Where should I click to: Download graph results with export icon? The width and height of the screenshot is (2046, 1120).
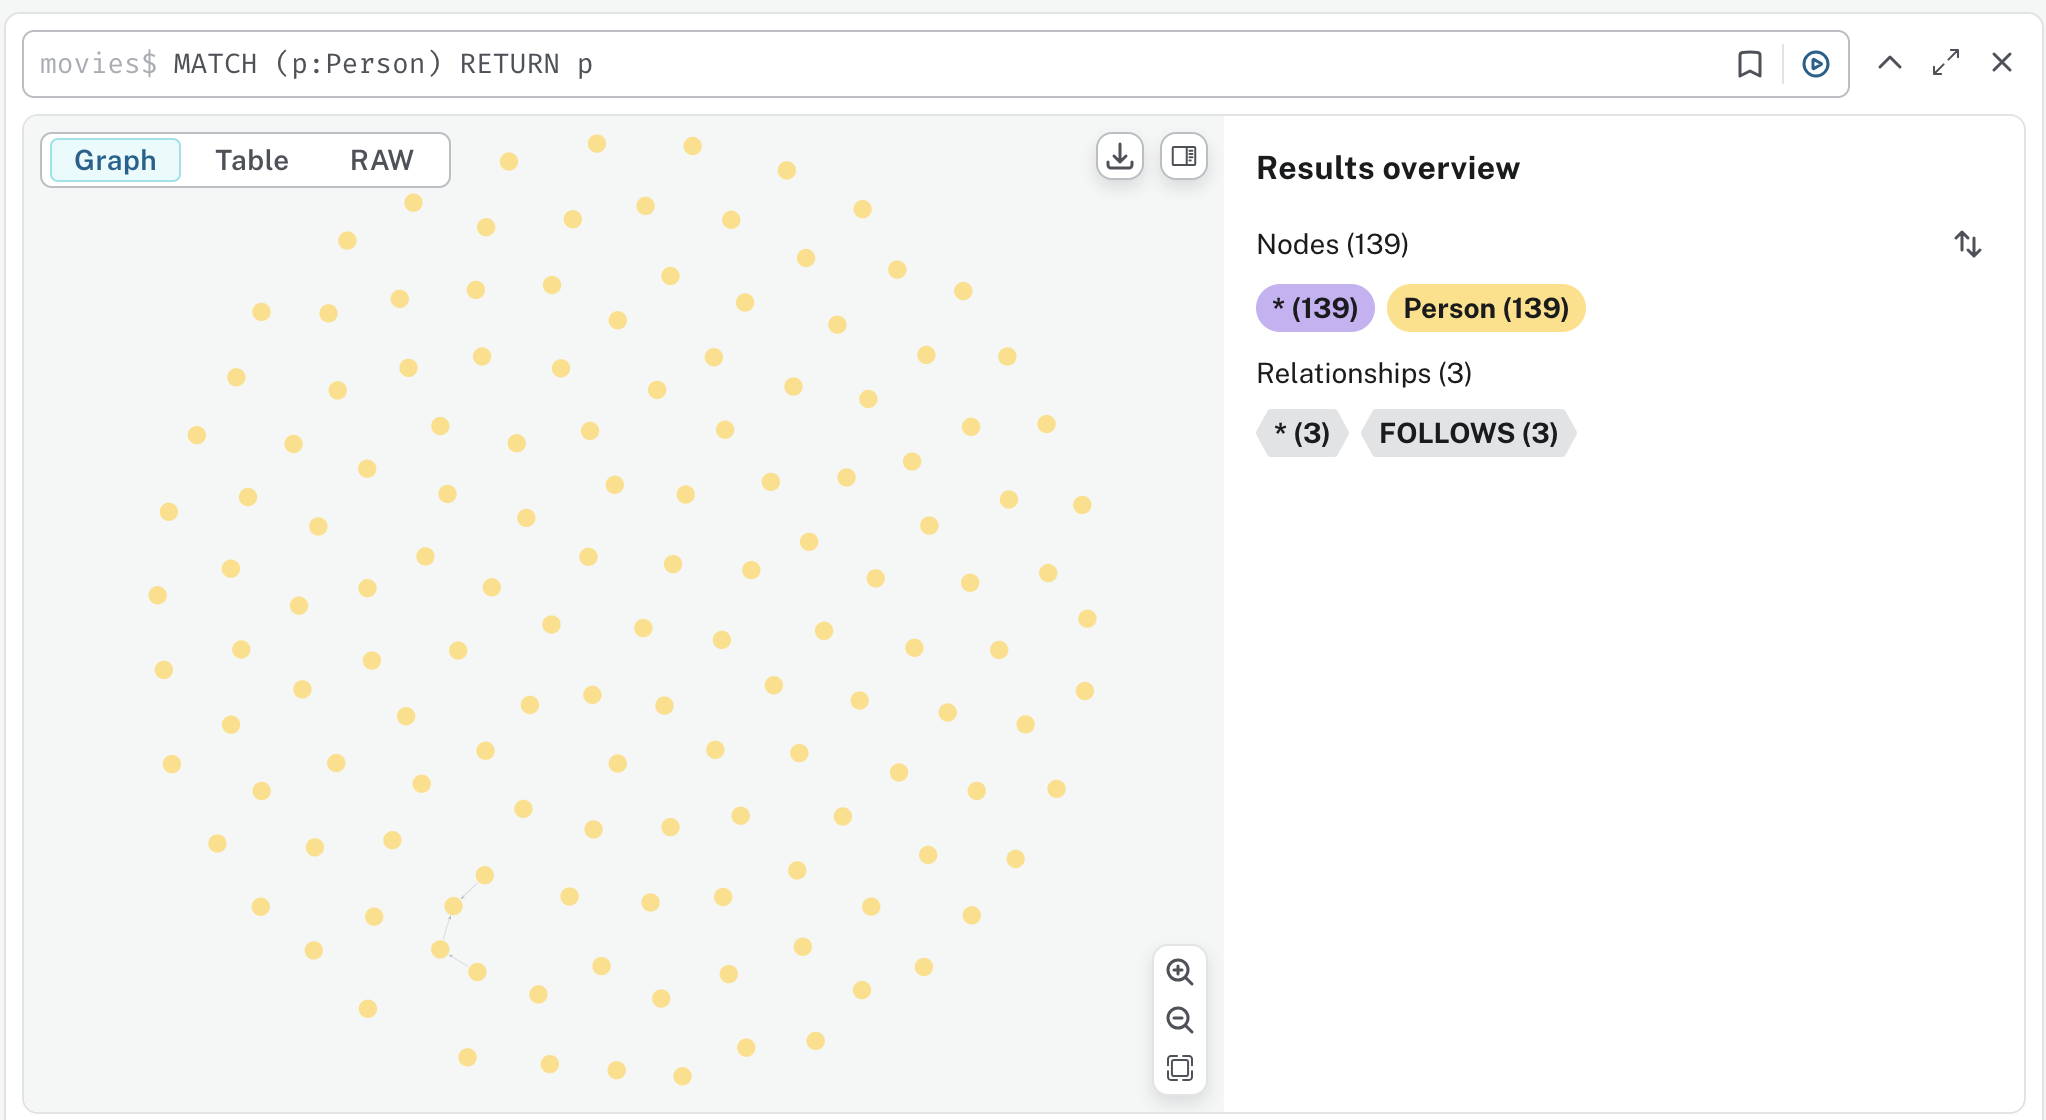coord(1119,156)
